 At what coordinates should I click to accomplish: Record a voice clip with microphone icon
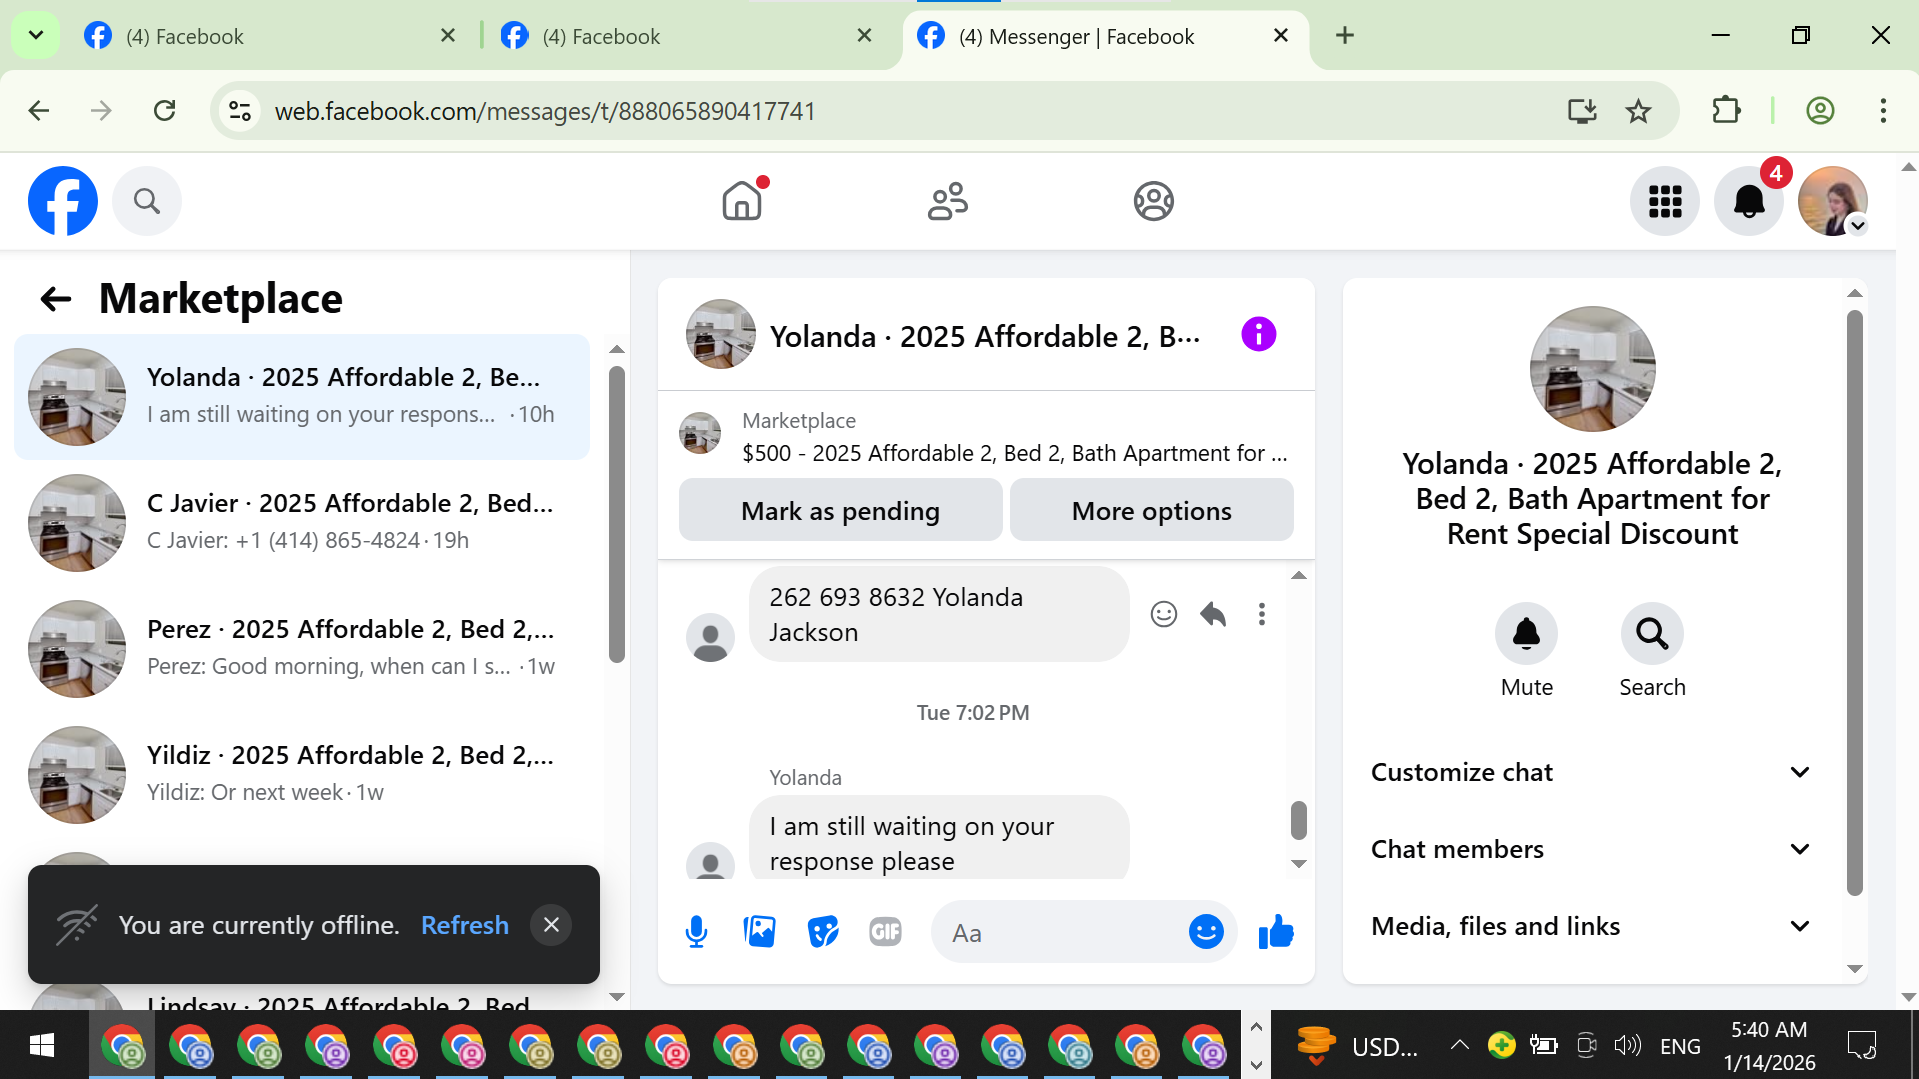pyautogui.click(x=697, y=932)
